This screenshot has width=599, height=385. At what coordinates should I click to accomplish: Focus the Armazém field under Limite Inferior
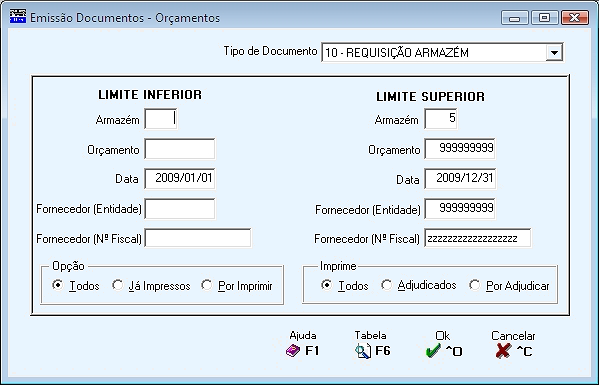click(x=161, y=119)
